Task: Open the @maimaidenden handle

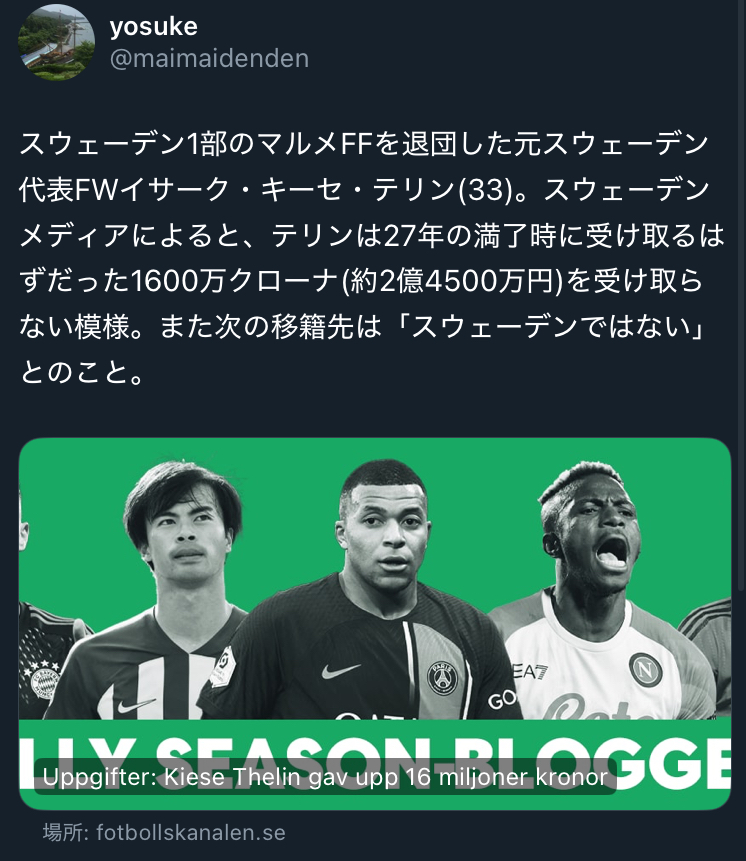Action: (209, 58)
